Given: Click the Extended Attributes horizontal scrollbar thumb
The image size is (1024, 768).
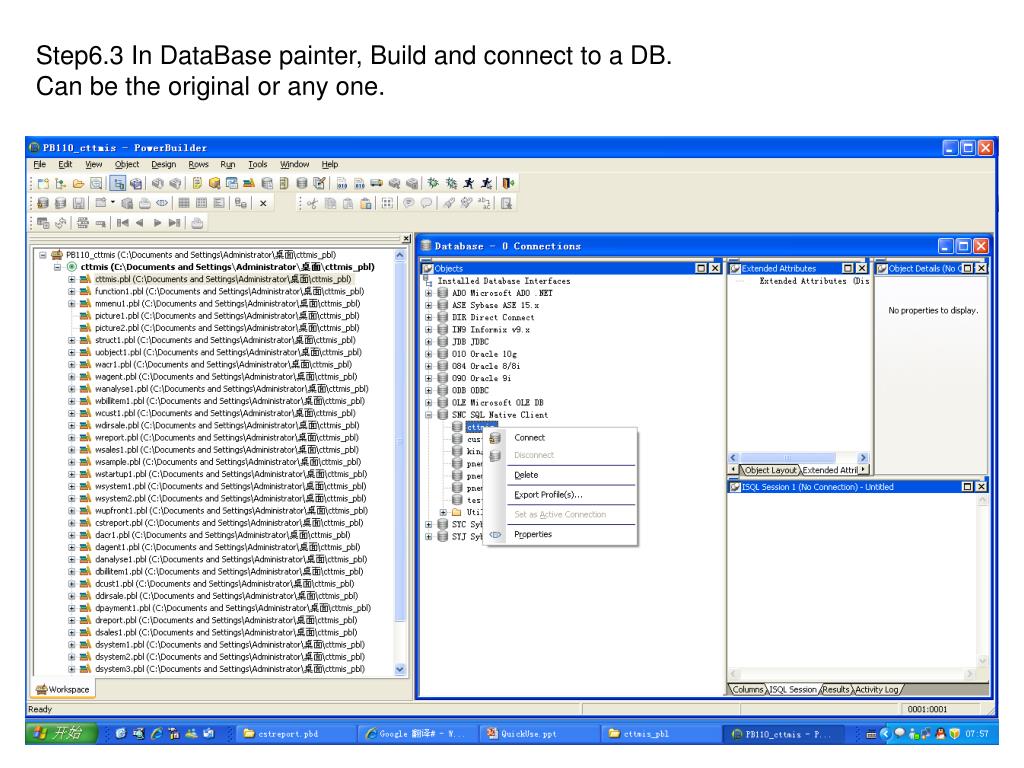Looking at the screenshot, I should 788,458.
